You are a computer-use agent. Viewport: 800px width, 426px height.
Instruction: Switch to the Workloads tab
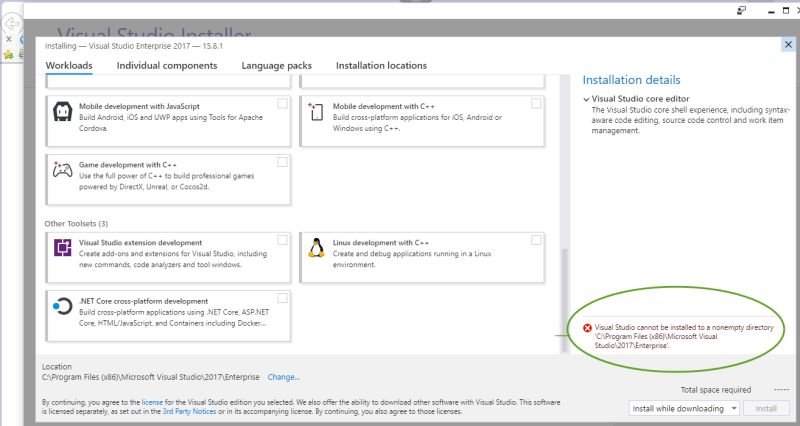coord(69,66)
